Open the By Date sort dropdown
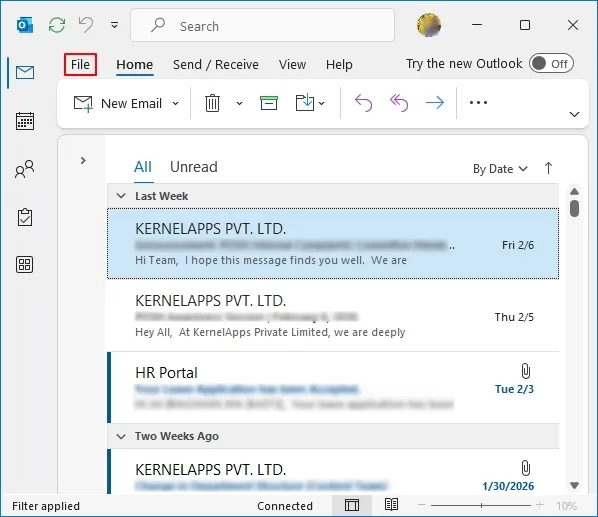This screenshot has height=517, width=598. tap(500, 169)
